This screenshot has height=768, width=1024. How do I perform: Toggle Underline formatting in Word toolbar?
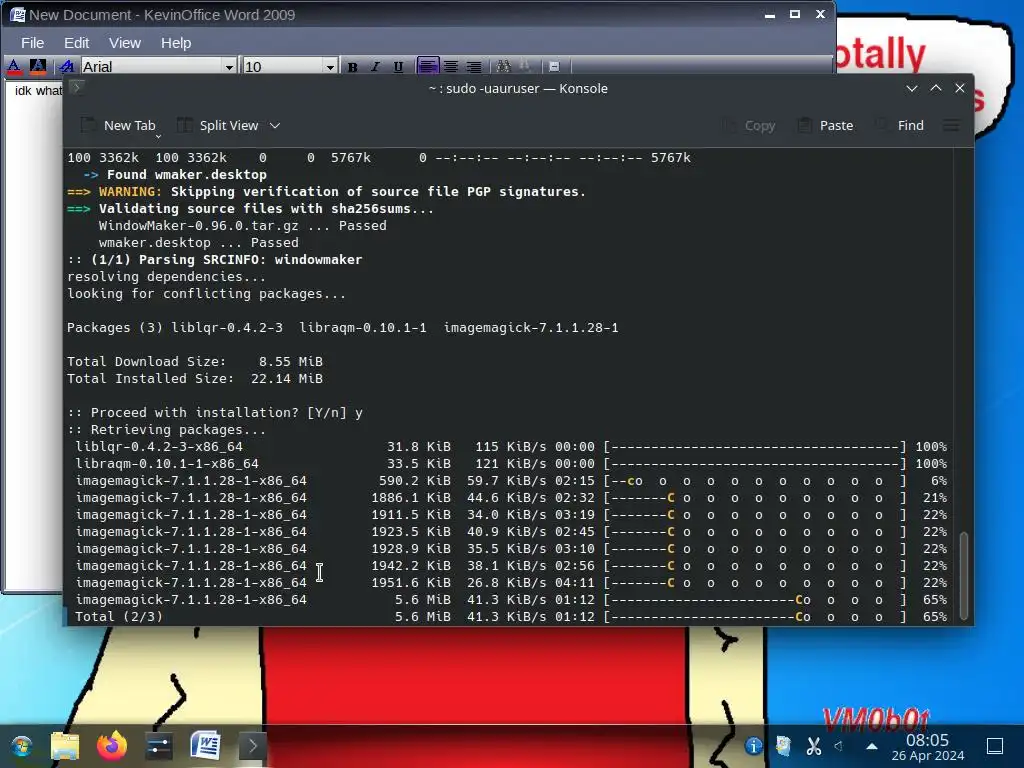point(398,67)
